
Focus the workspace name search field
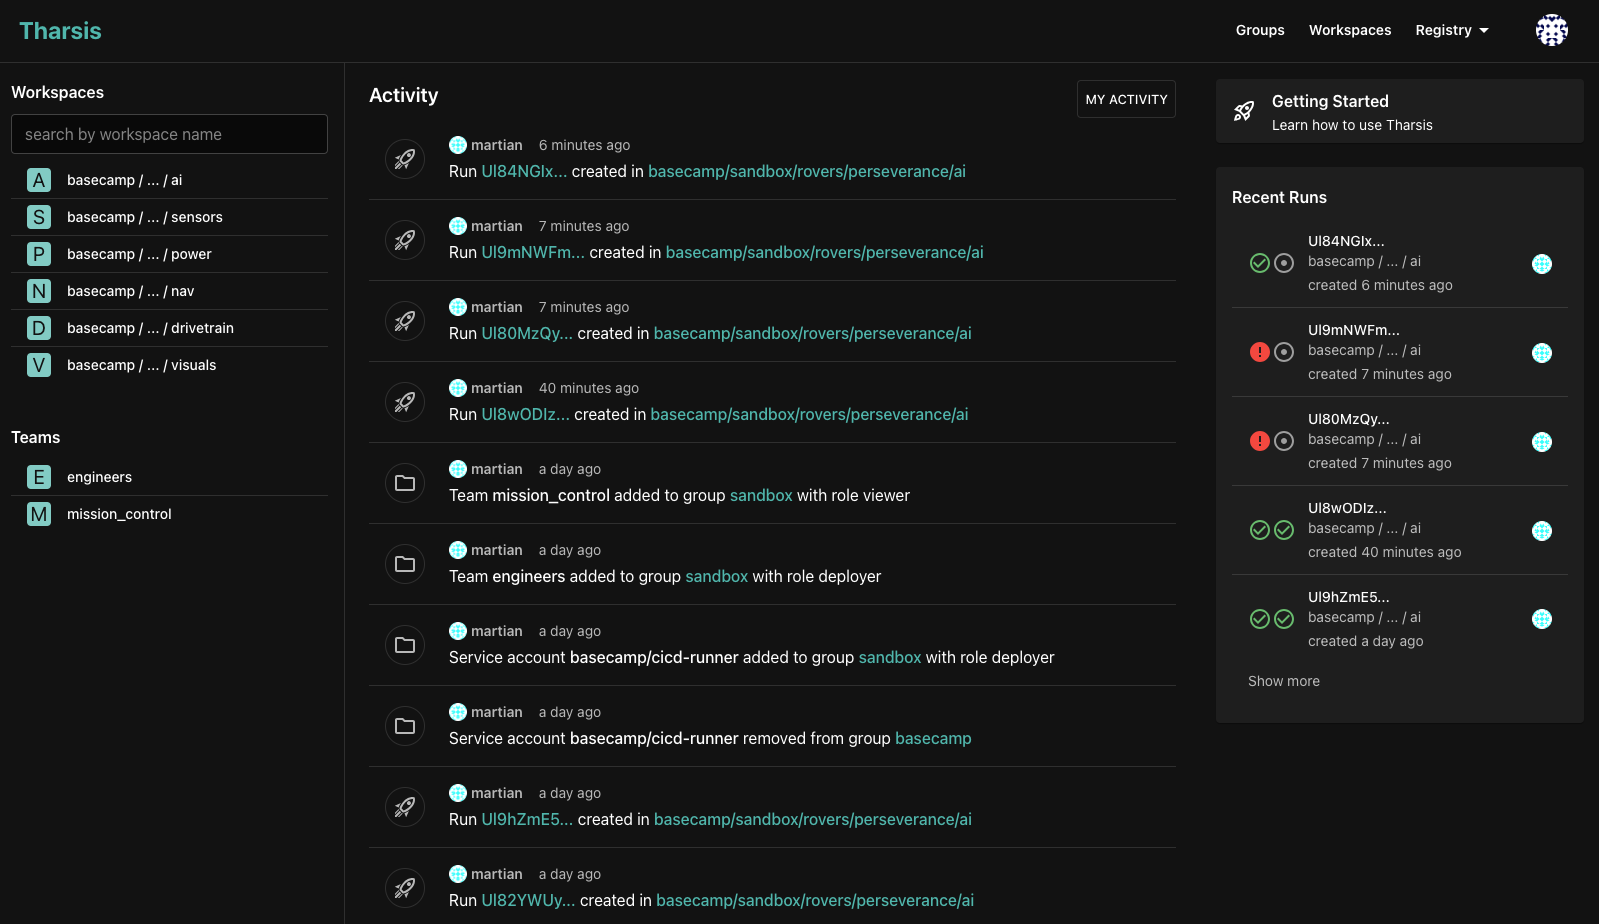tap(169, 134)
